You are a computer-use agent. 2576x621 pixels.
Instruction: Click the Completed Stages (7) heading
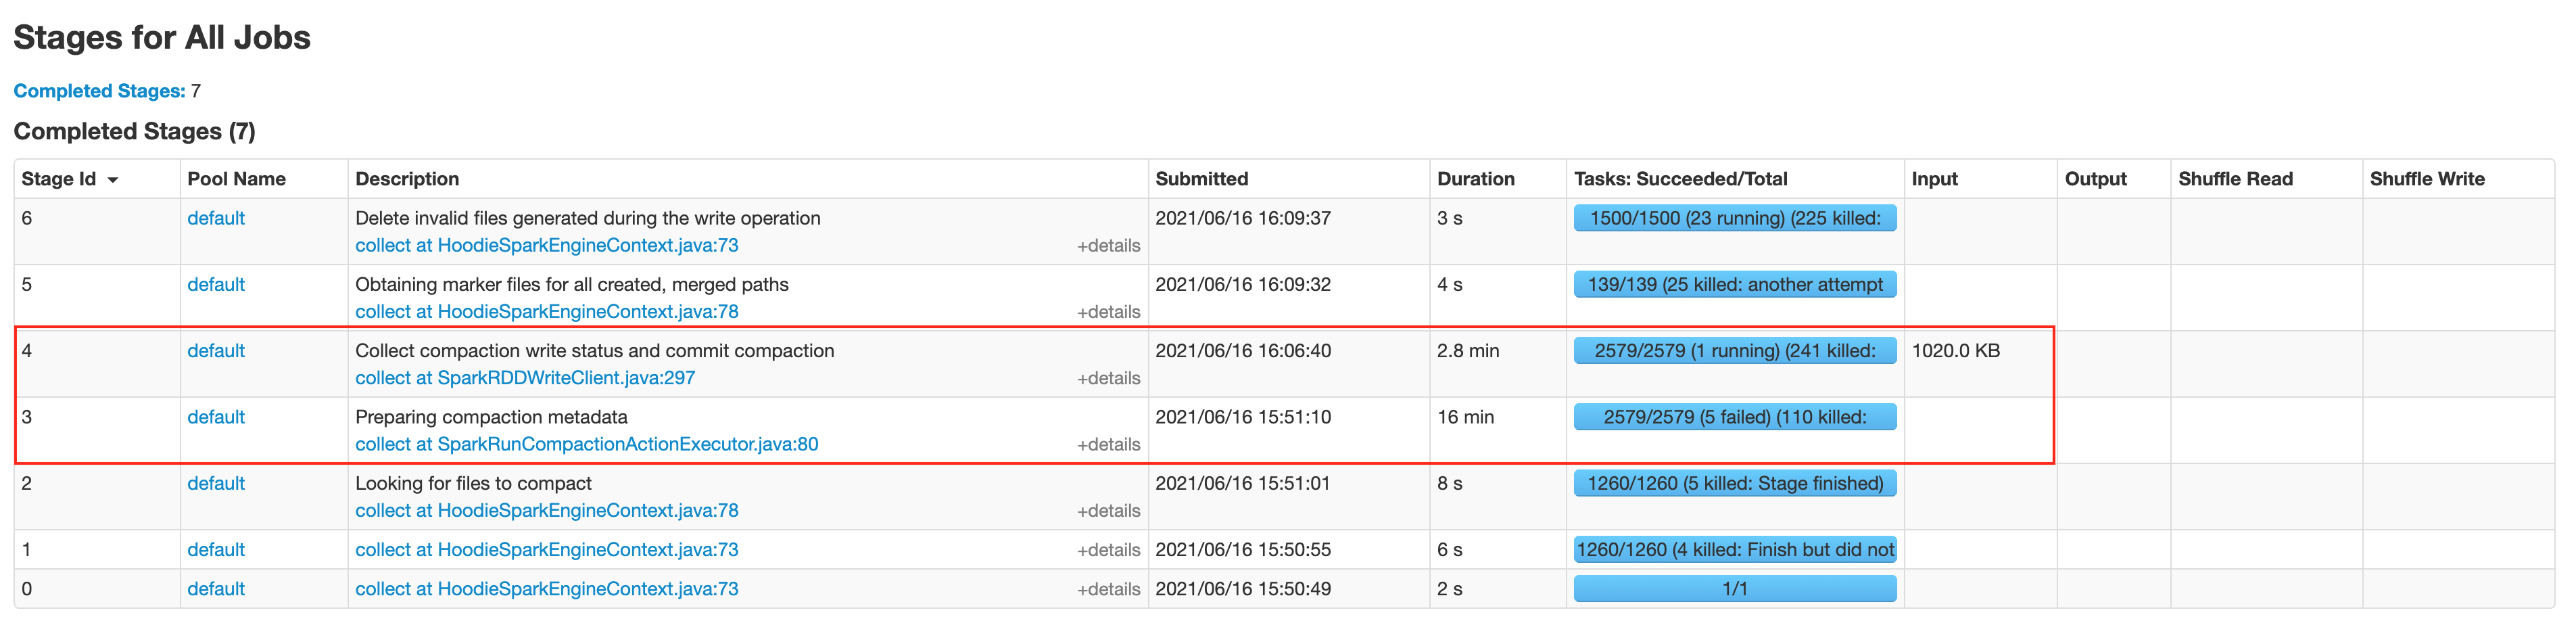tap(134, 132)
